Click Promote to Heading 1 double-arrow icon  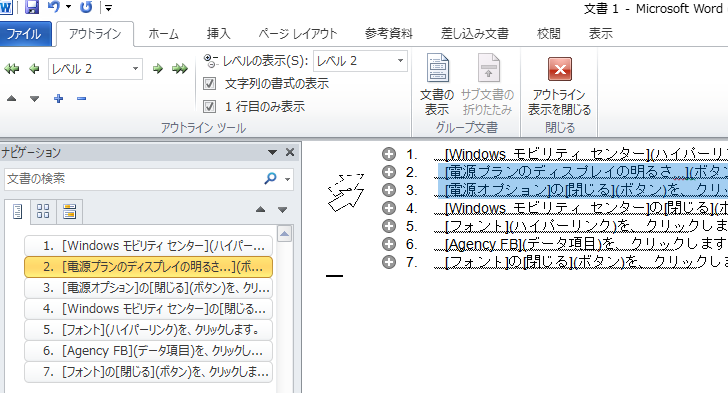[x=12, y=69]
